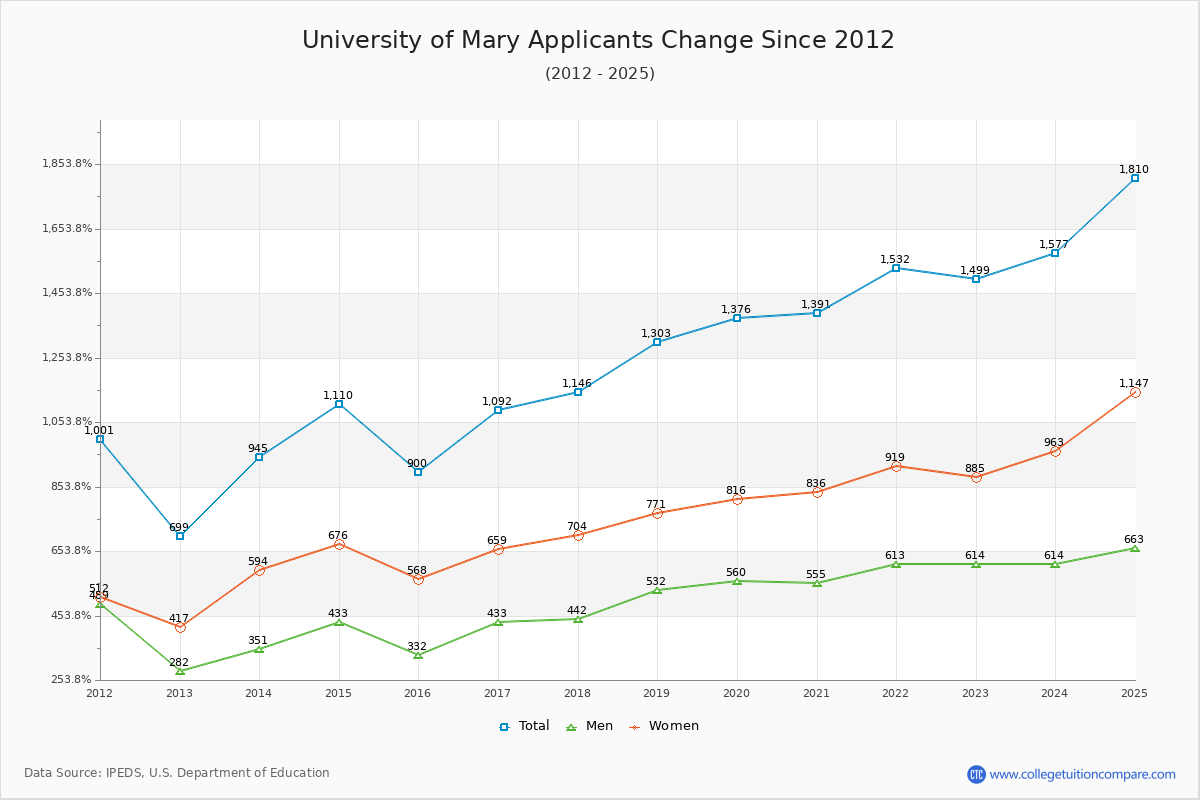Click the Data Source IPEDS text
Viewport: 1200px width, 800px height.
coord(177,773)
